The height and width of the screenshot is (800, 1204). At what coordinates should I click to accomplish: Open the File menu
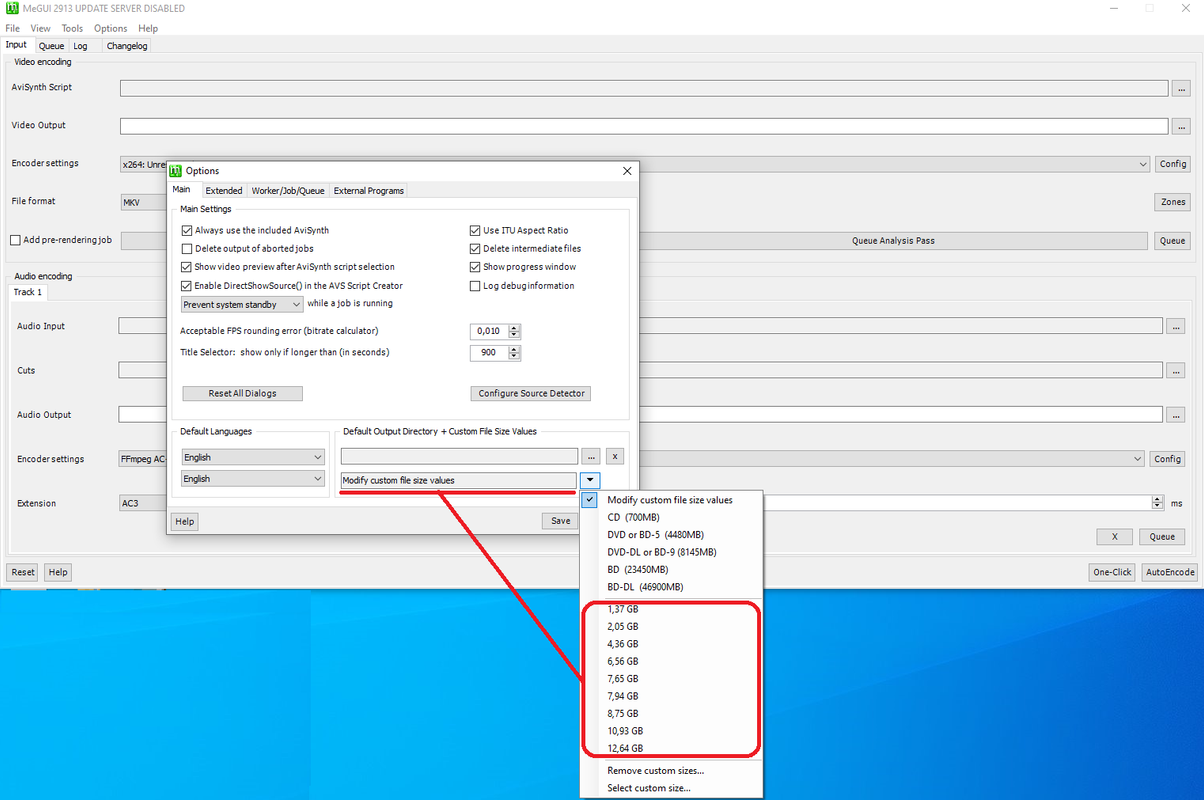13,29
